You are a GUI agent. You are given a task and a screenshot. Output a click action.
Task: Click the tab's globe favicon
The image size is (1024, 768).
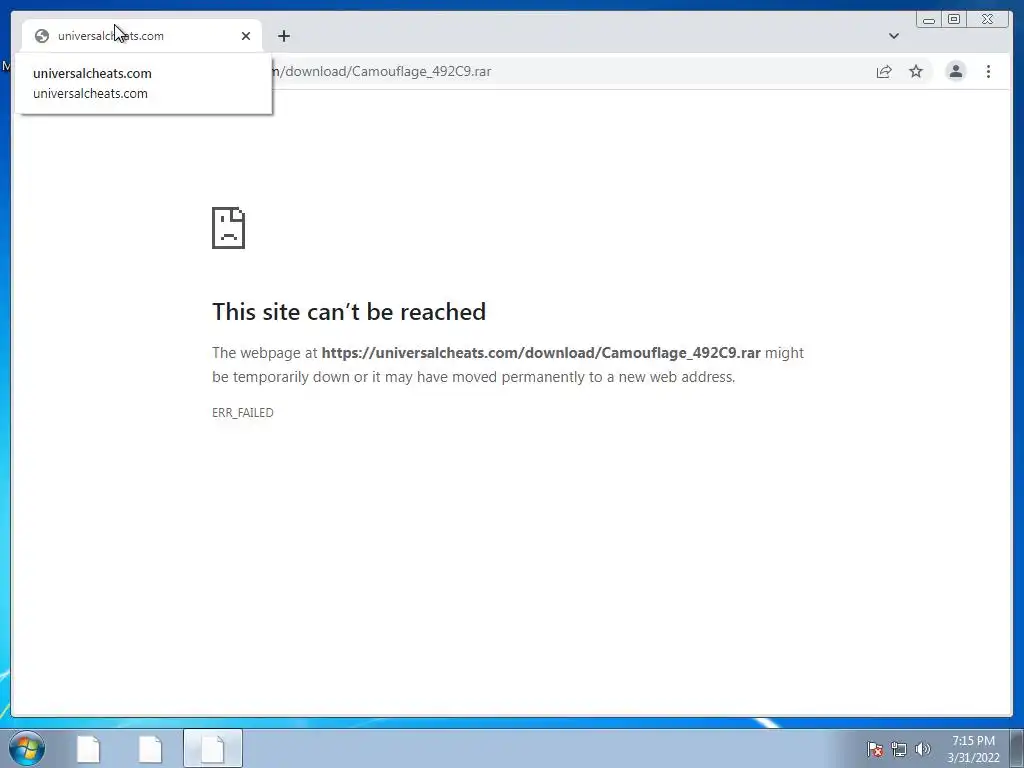(42, 36)
